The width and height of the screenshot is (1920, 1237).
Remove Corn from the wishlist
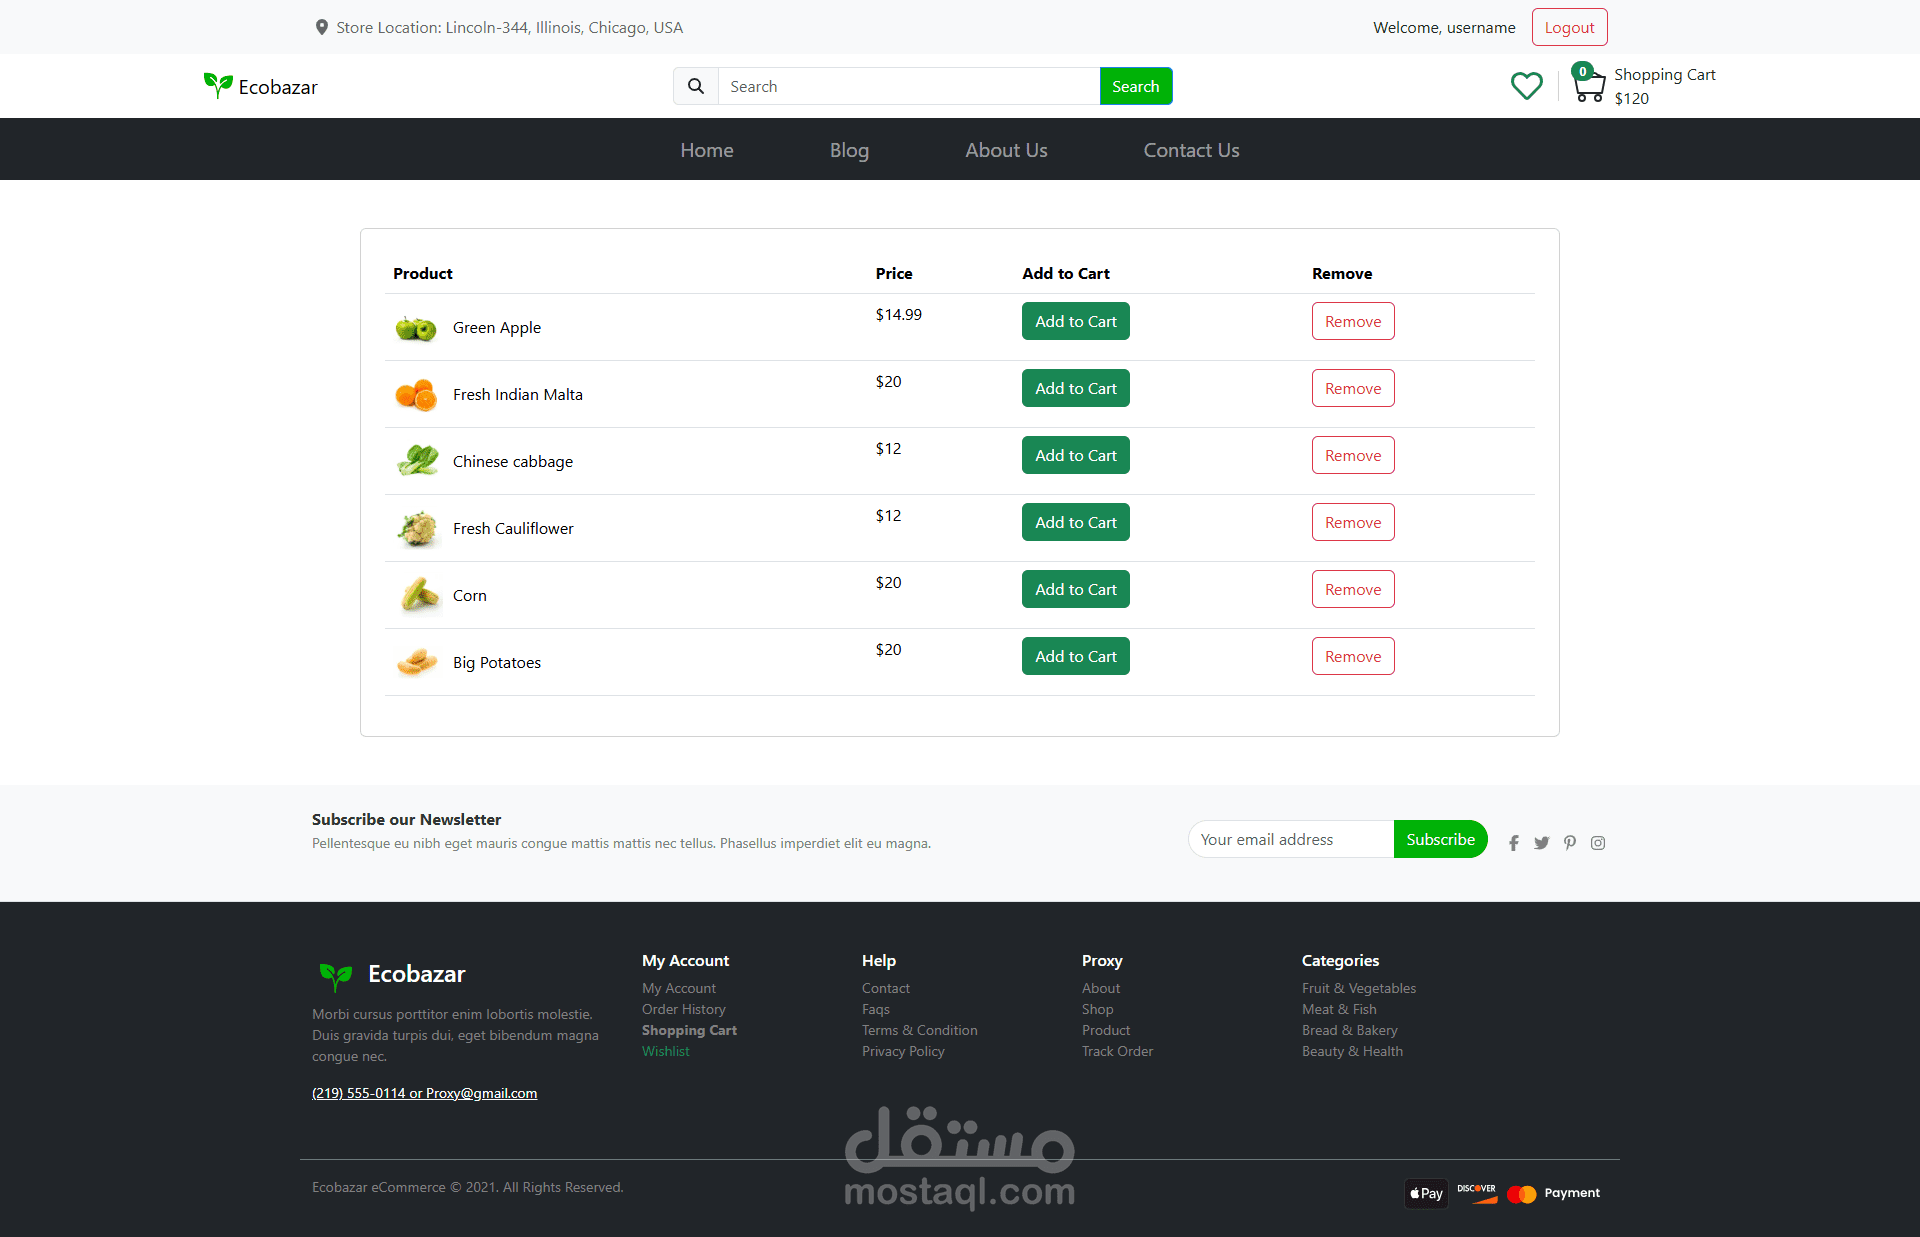point(1352,589)
